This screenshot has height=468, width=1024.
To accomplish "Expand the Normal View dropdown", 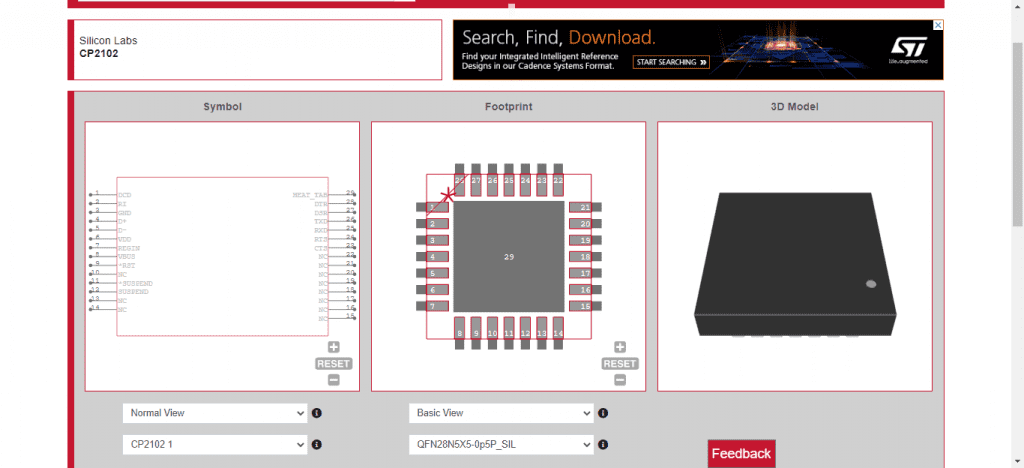I will pos(214,413).
